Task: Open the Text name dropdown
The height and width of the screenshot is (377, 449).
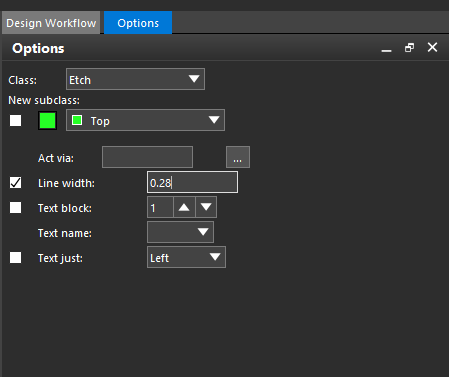Action: 180,232
